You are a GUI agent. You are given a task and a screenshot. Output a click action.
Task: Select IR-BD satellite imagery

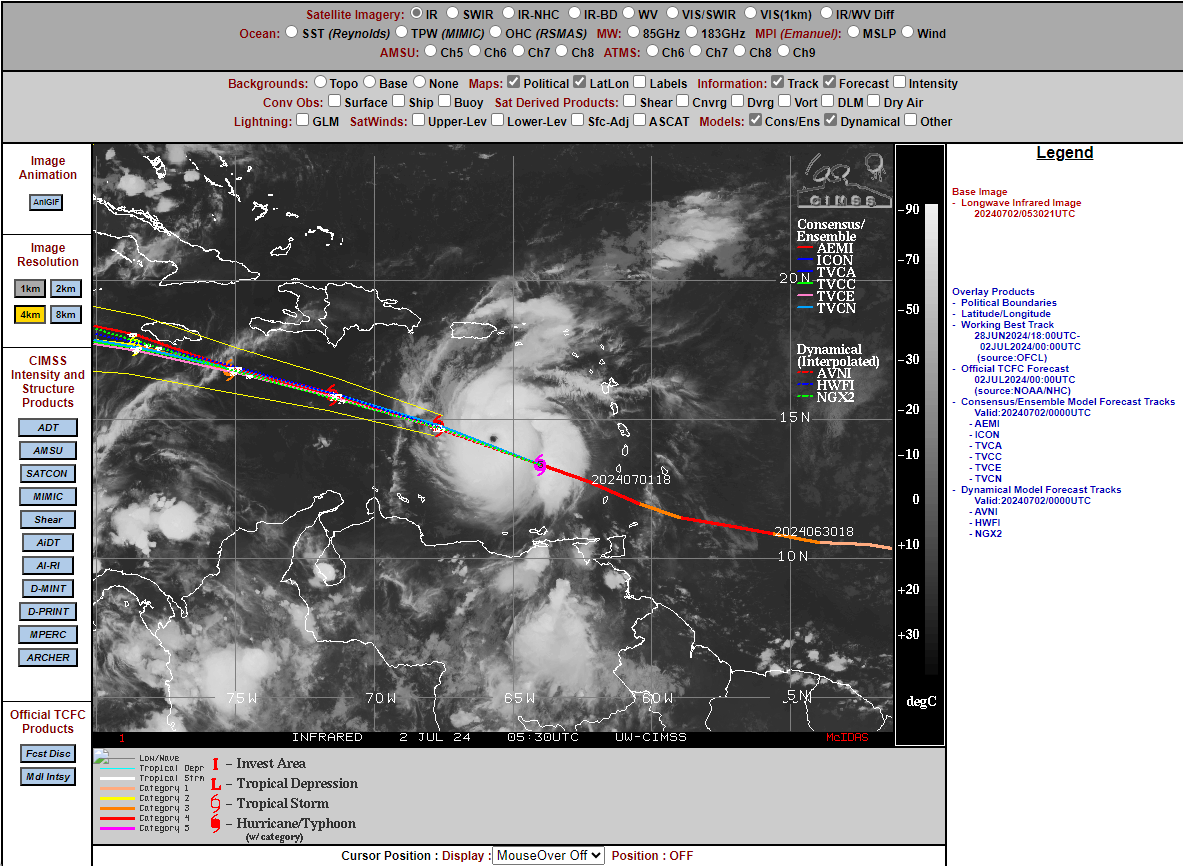(x=574, y=13)
